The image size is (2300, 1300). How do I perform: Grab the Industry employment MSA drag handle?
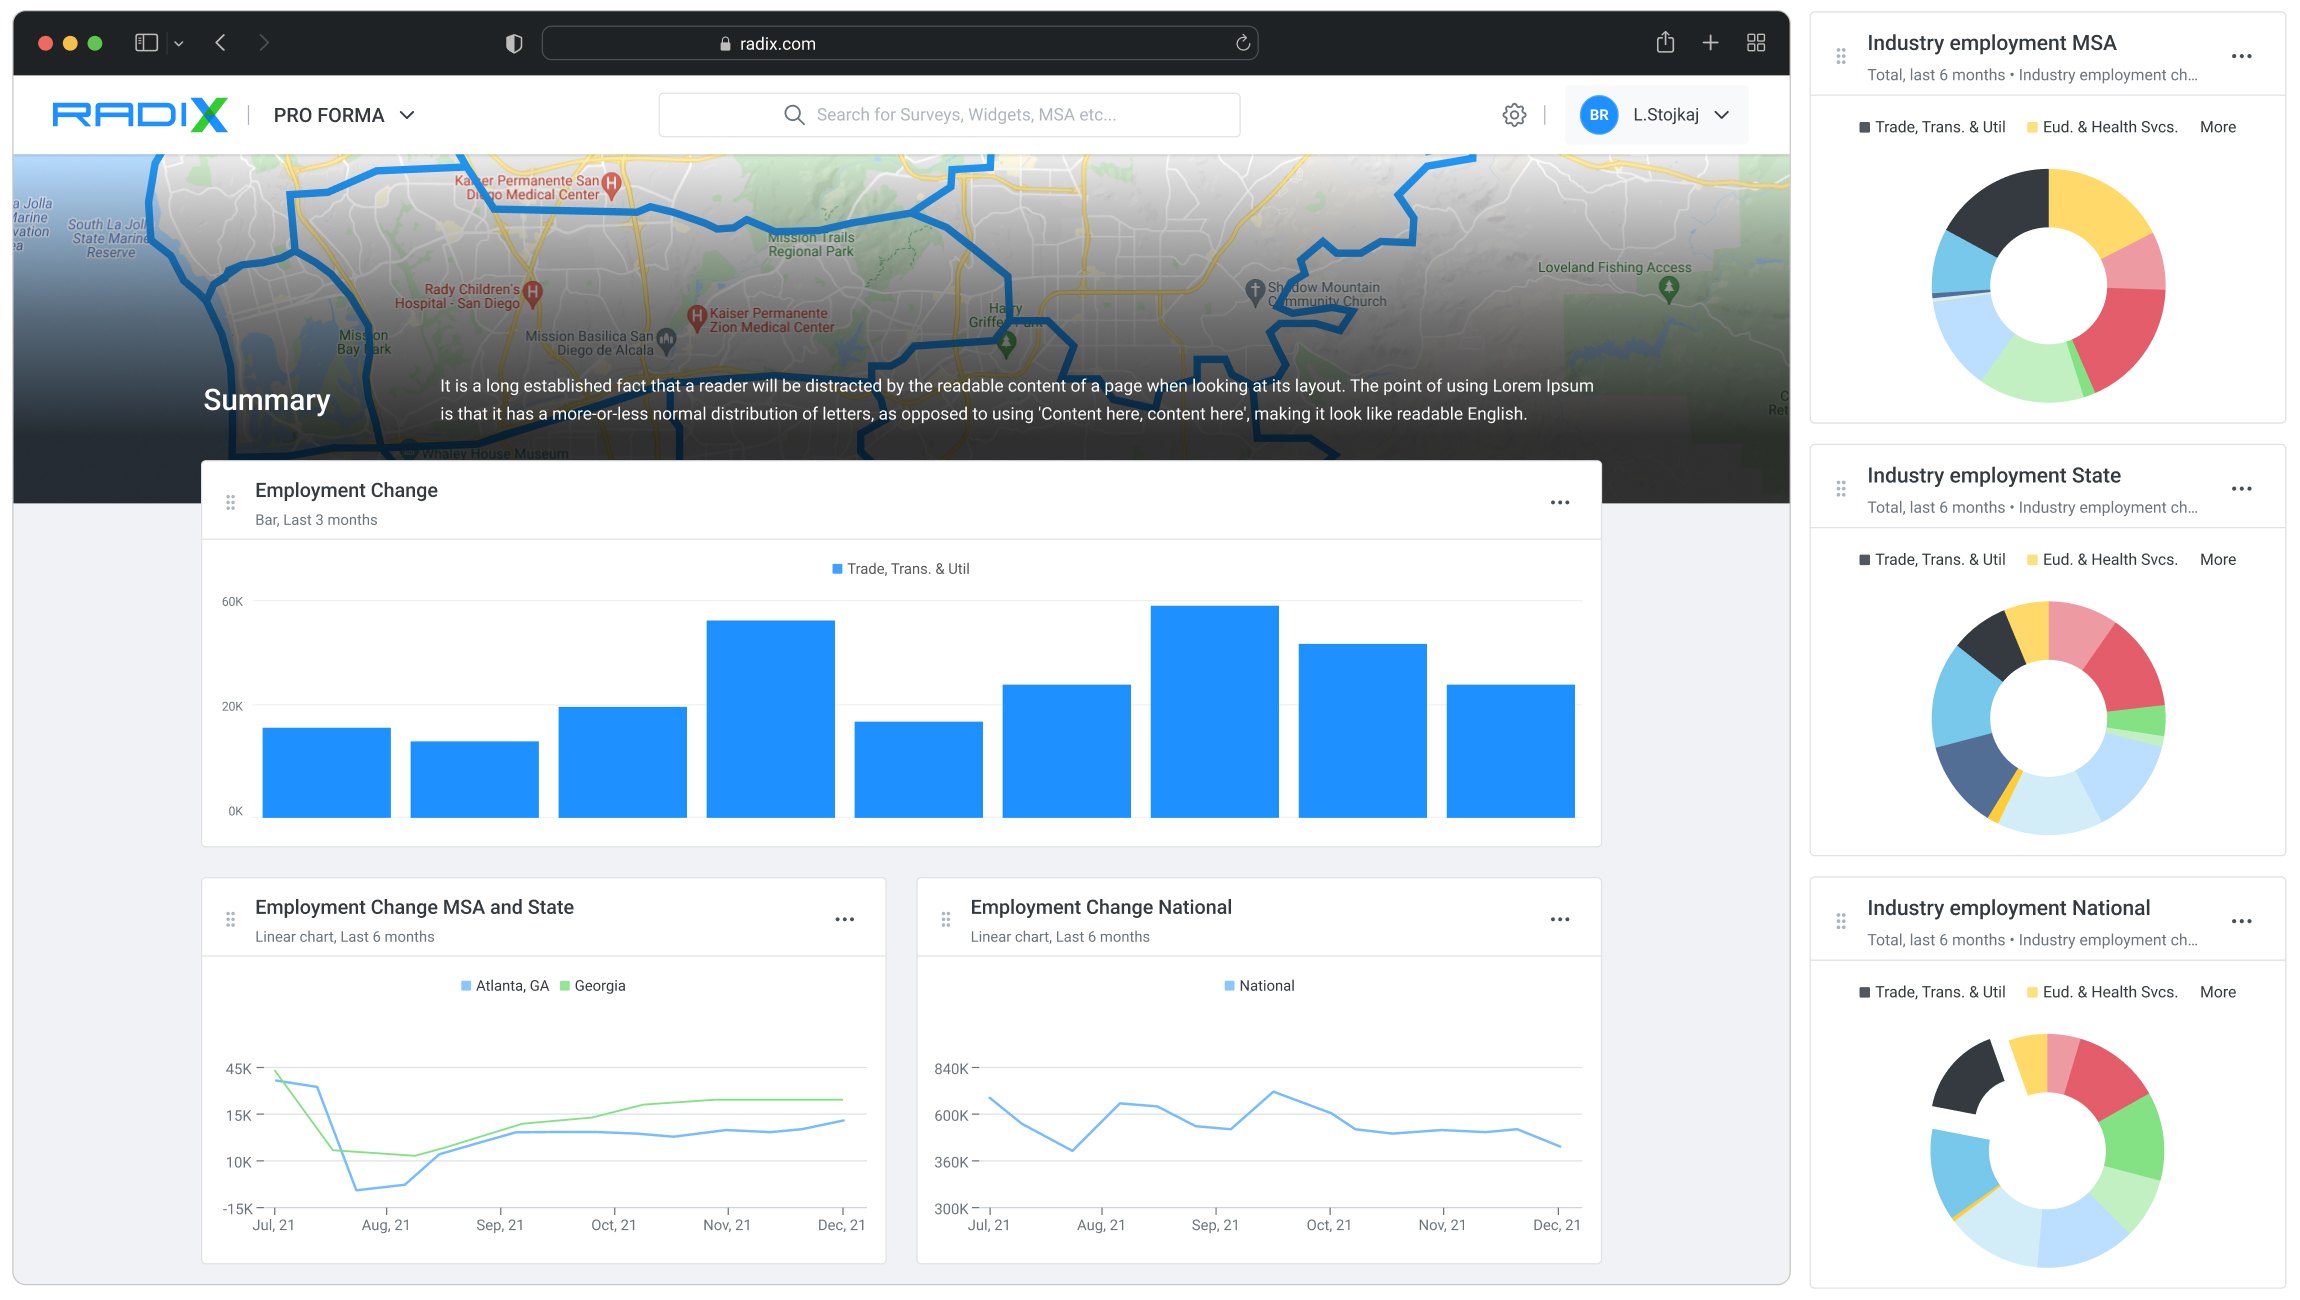click(1841, 56)
